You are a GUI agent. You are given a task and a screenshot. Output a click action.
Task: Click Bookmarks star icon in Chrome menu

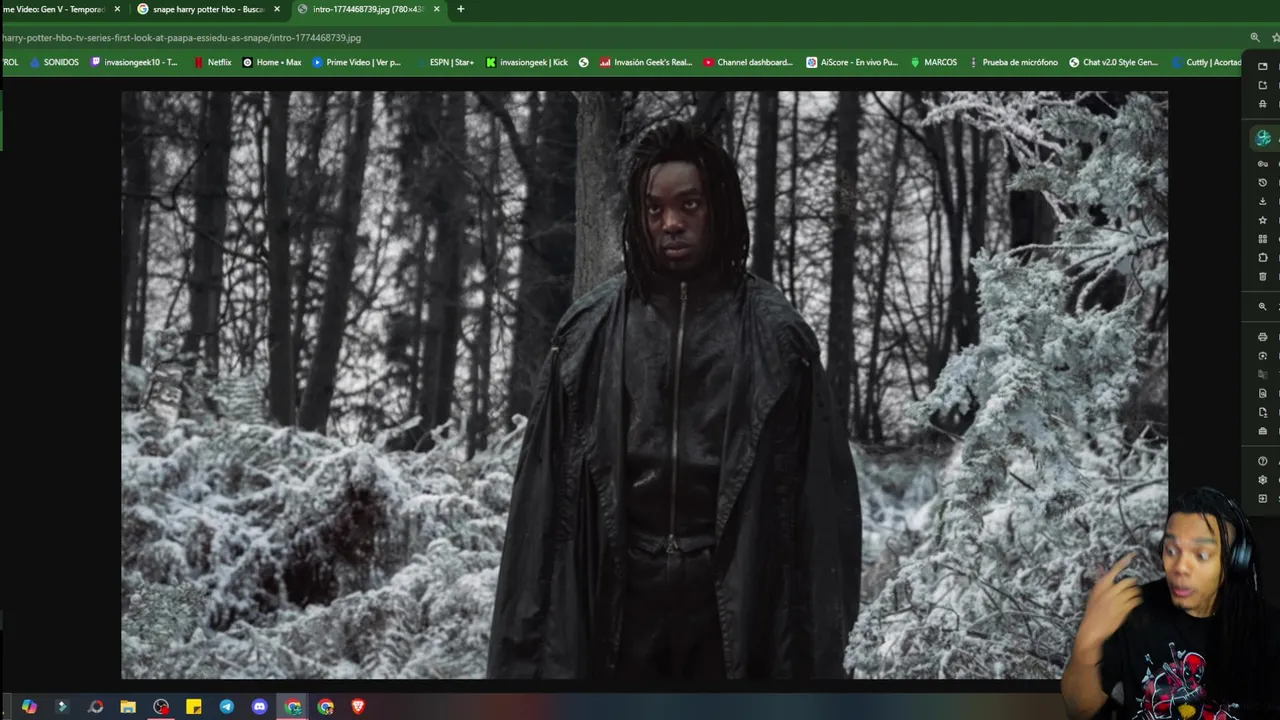pyautogui.click(x=1263, y=220)
